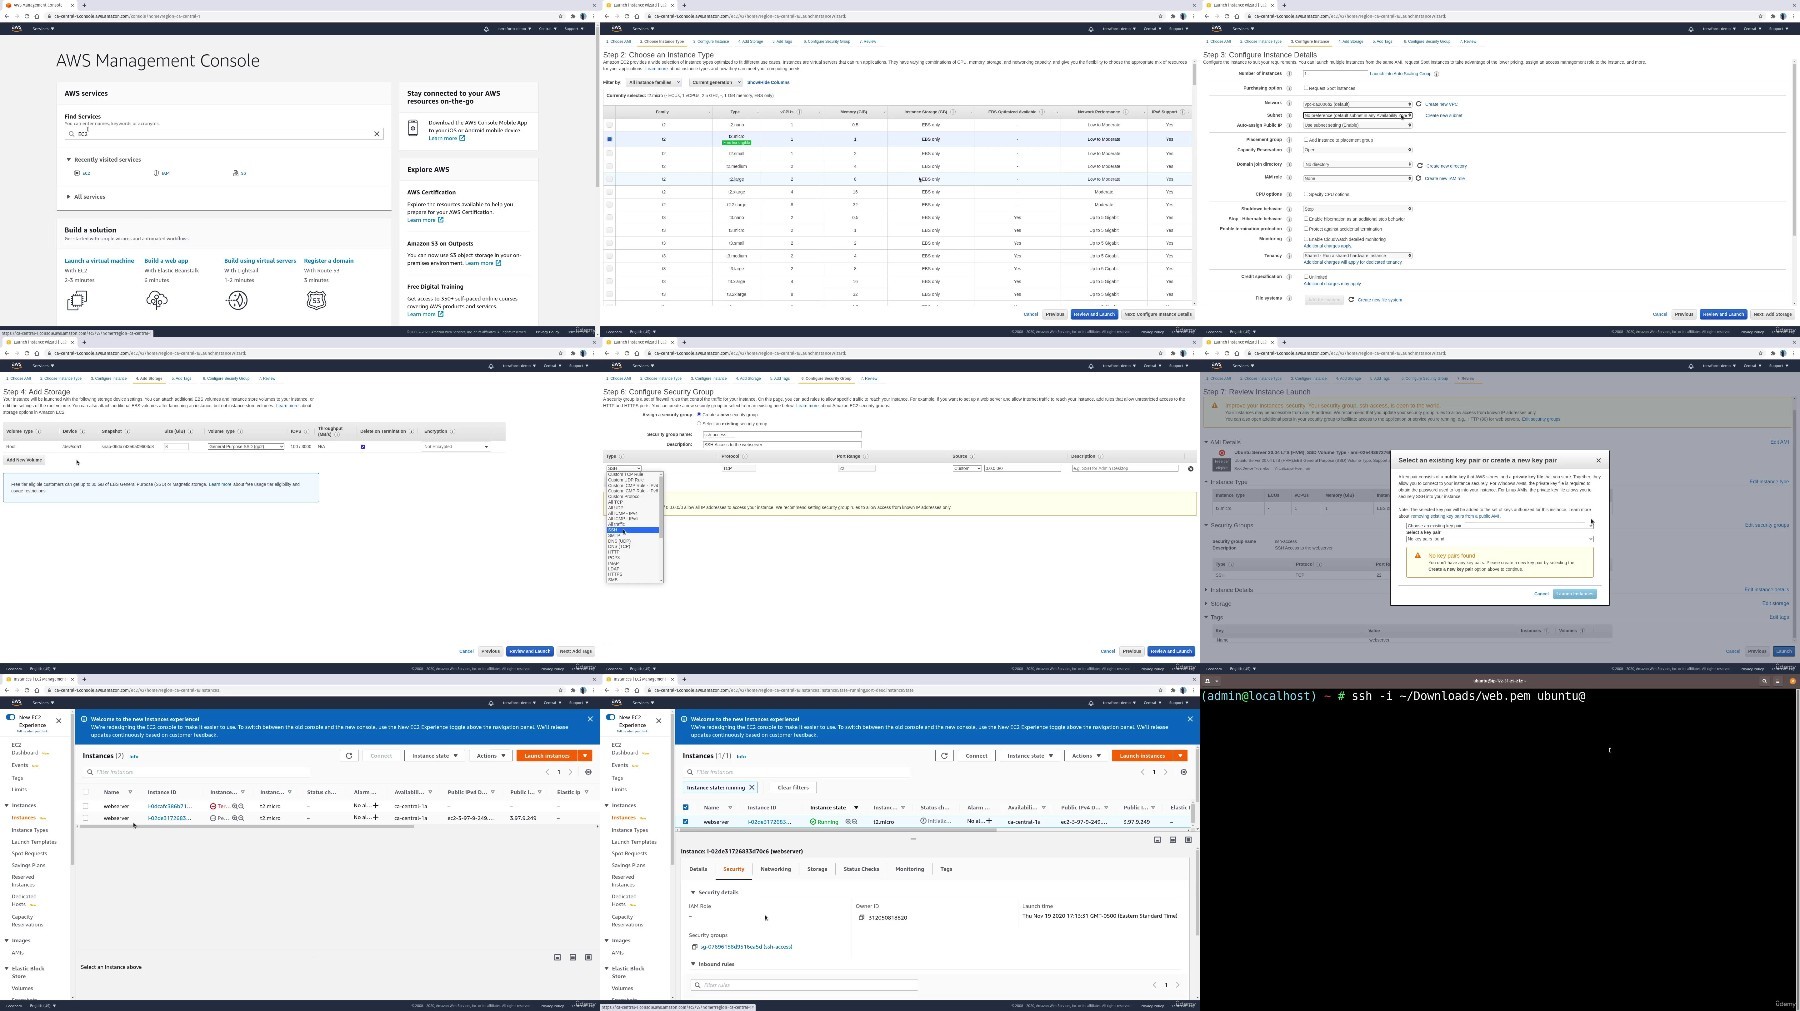Click the Find Services search field

(x=225, y=133)
